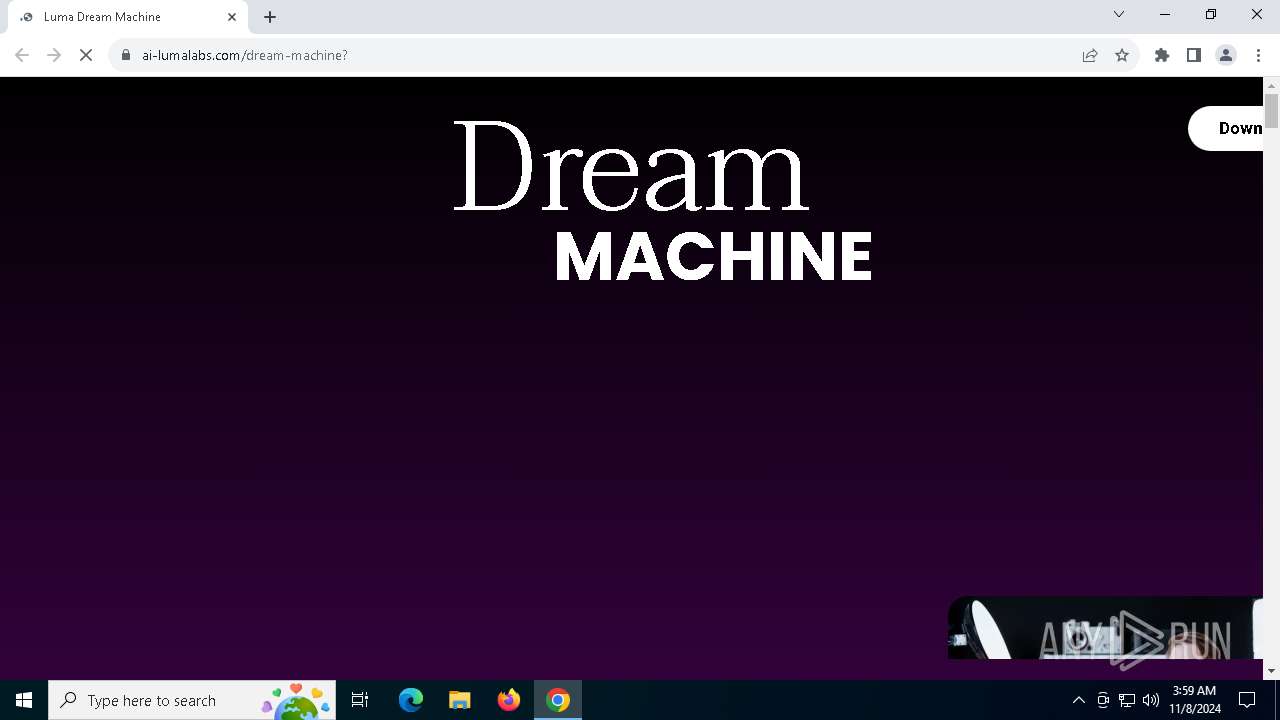Restore down the Chrome window

pos(1211,14)
